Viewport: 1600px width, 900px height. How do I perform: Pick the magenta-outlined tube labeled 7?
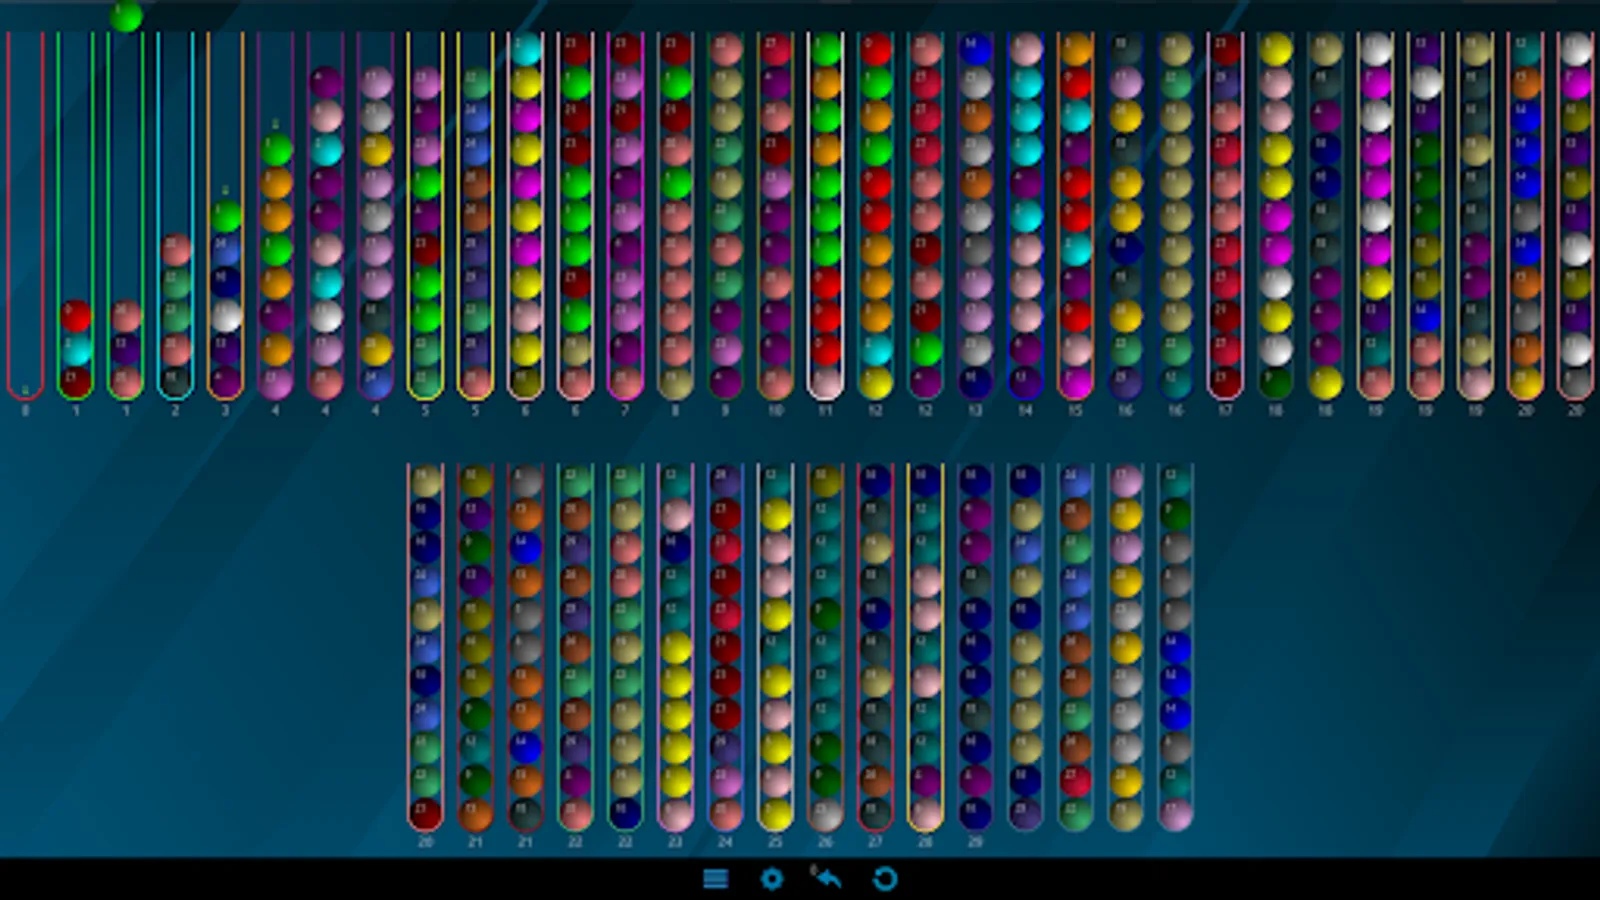626,216
